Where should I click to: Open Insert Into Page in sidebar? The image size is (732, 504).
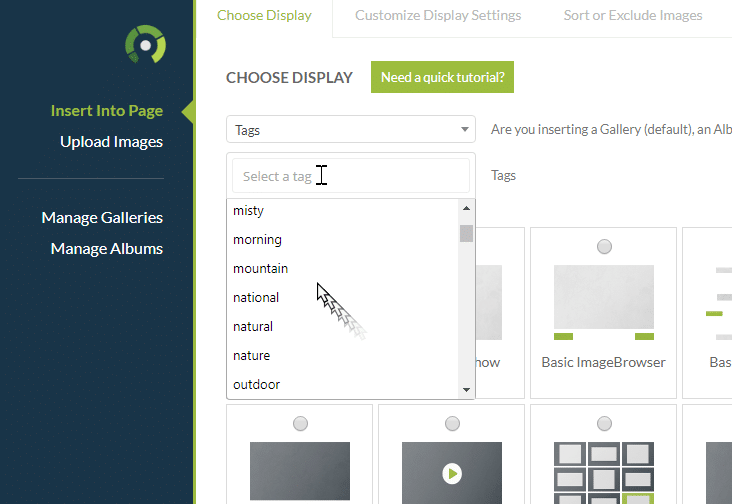pyautogui.click(x=107, y=111)
